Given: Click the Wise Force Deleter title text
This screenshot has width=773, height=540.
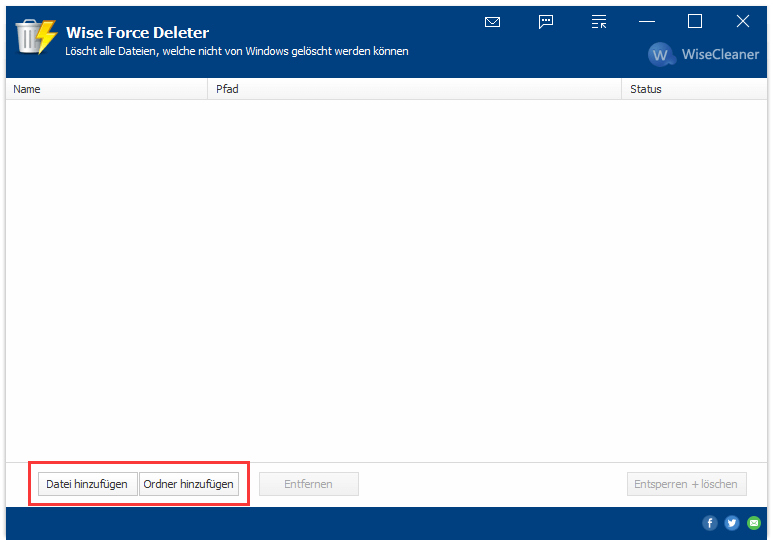Looking at the screenshot, I should coord(138,33).
